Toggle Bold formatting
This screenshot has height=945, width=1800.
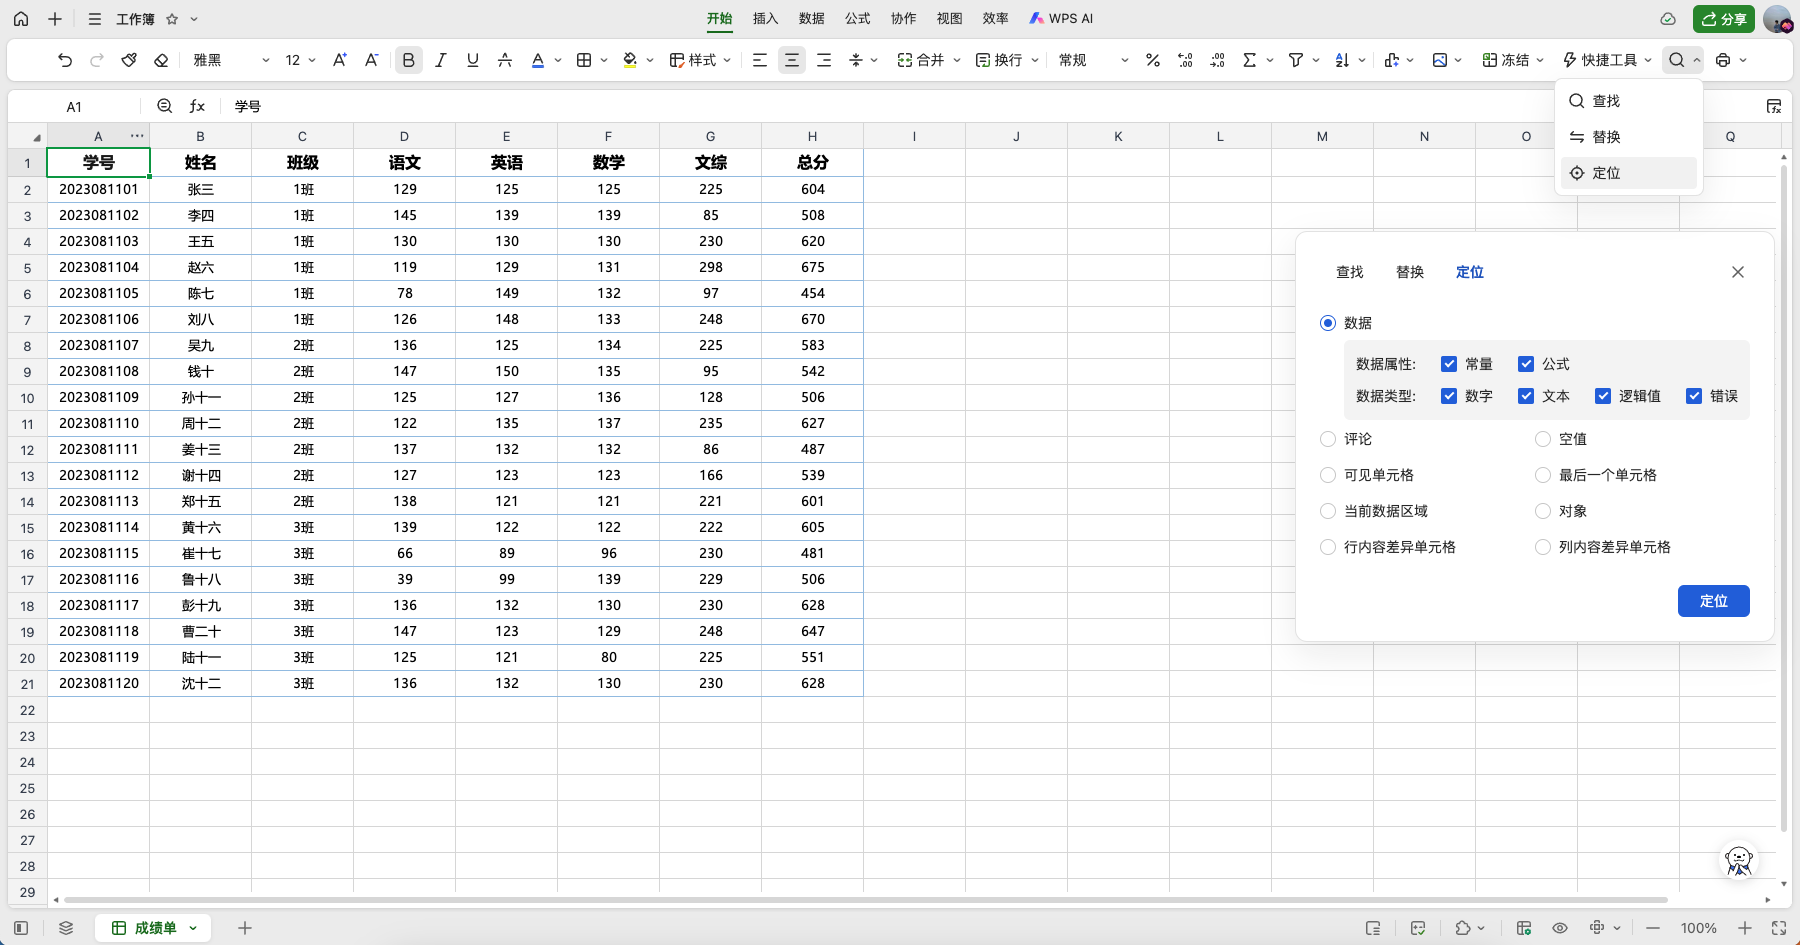tap(408, 60)
